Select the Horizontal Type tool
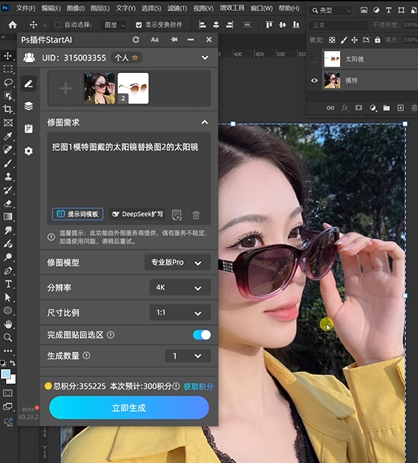Screen dimensions: 418x463 [8, 284]
